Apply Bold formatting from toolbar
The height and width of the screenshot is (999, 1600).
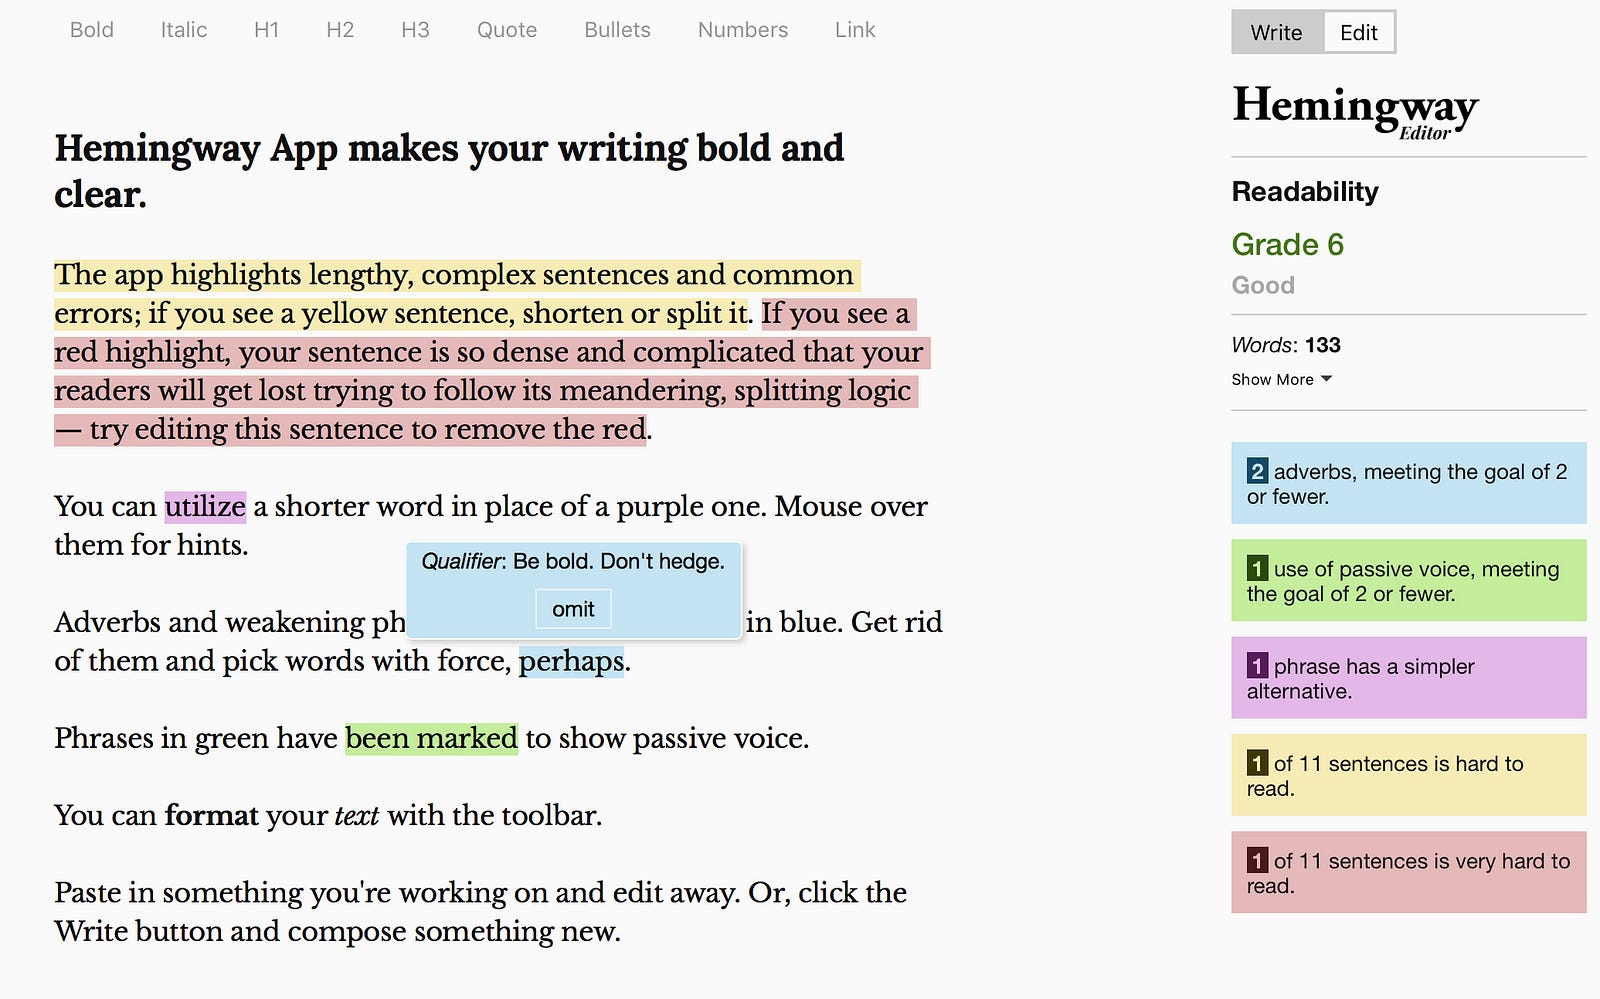tap(91, 30)
